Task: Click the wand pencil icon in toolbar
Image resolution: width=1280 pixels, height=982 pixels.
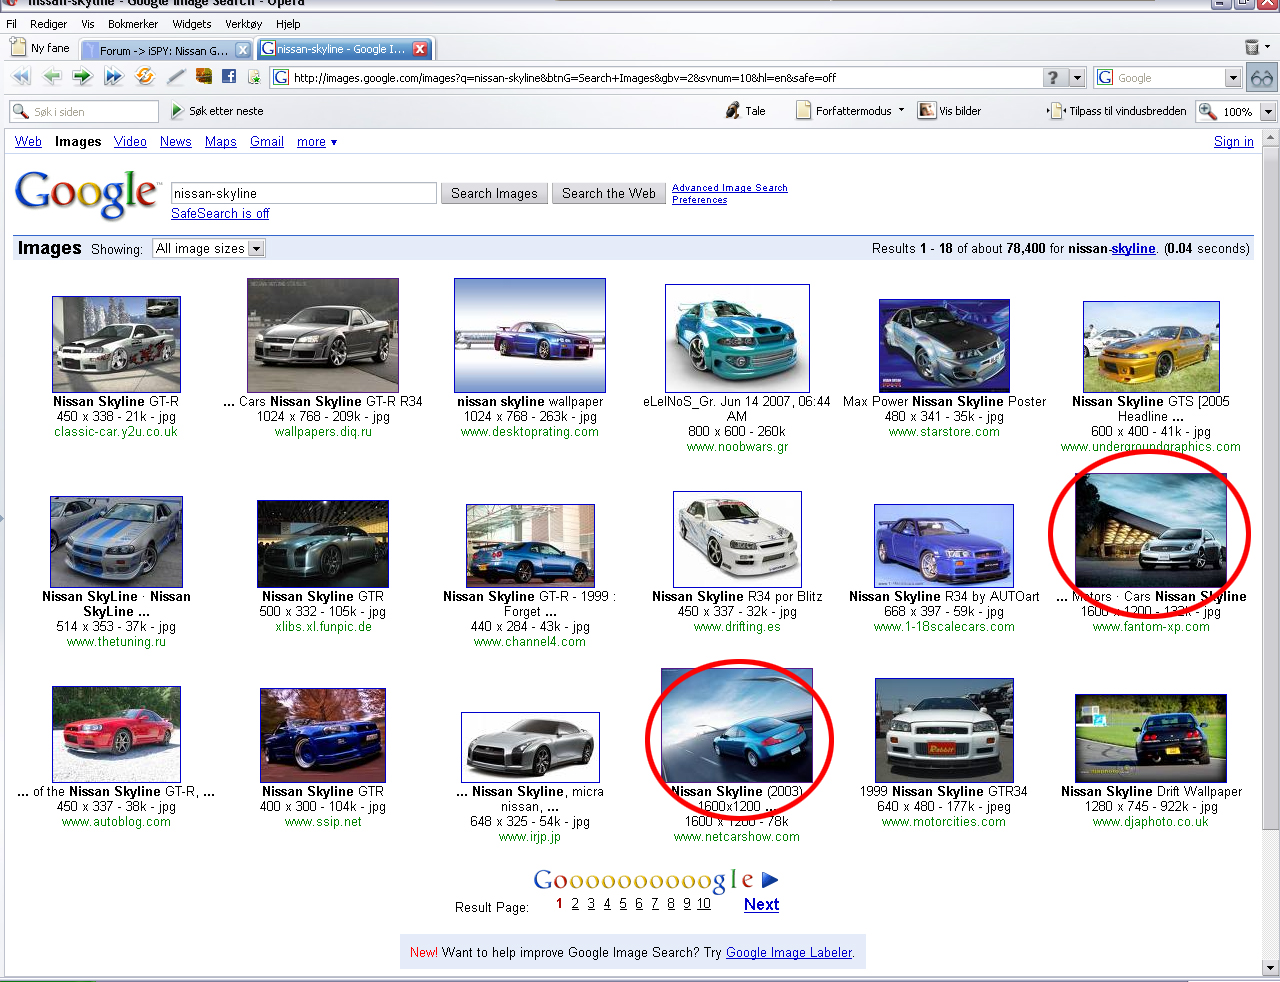Action: coord(176,77)
